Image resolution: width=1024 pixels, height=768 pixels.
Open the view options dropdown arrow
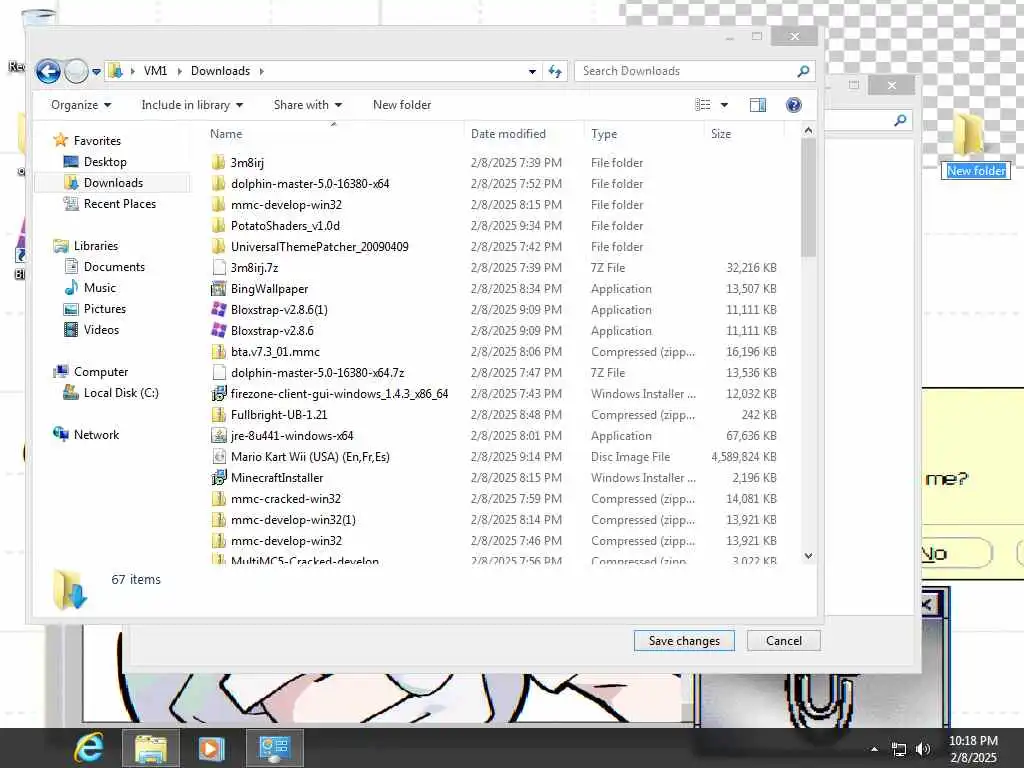point(724,105)
